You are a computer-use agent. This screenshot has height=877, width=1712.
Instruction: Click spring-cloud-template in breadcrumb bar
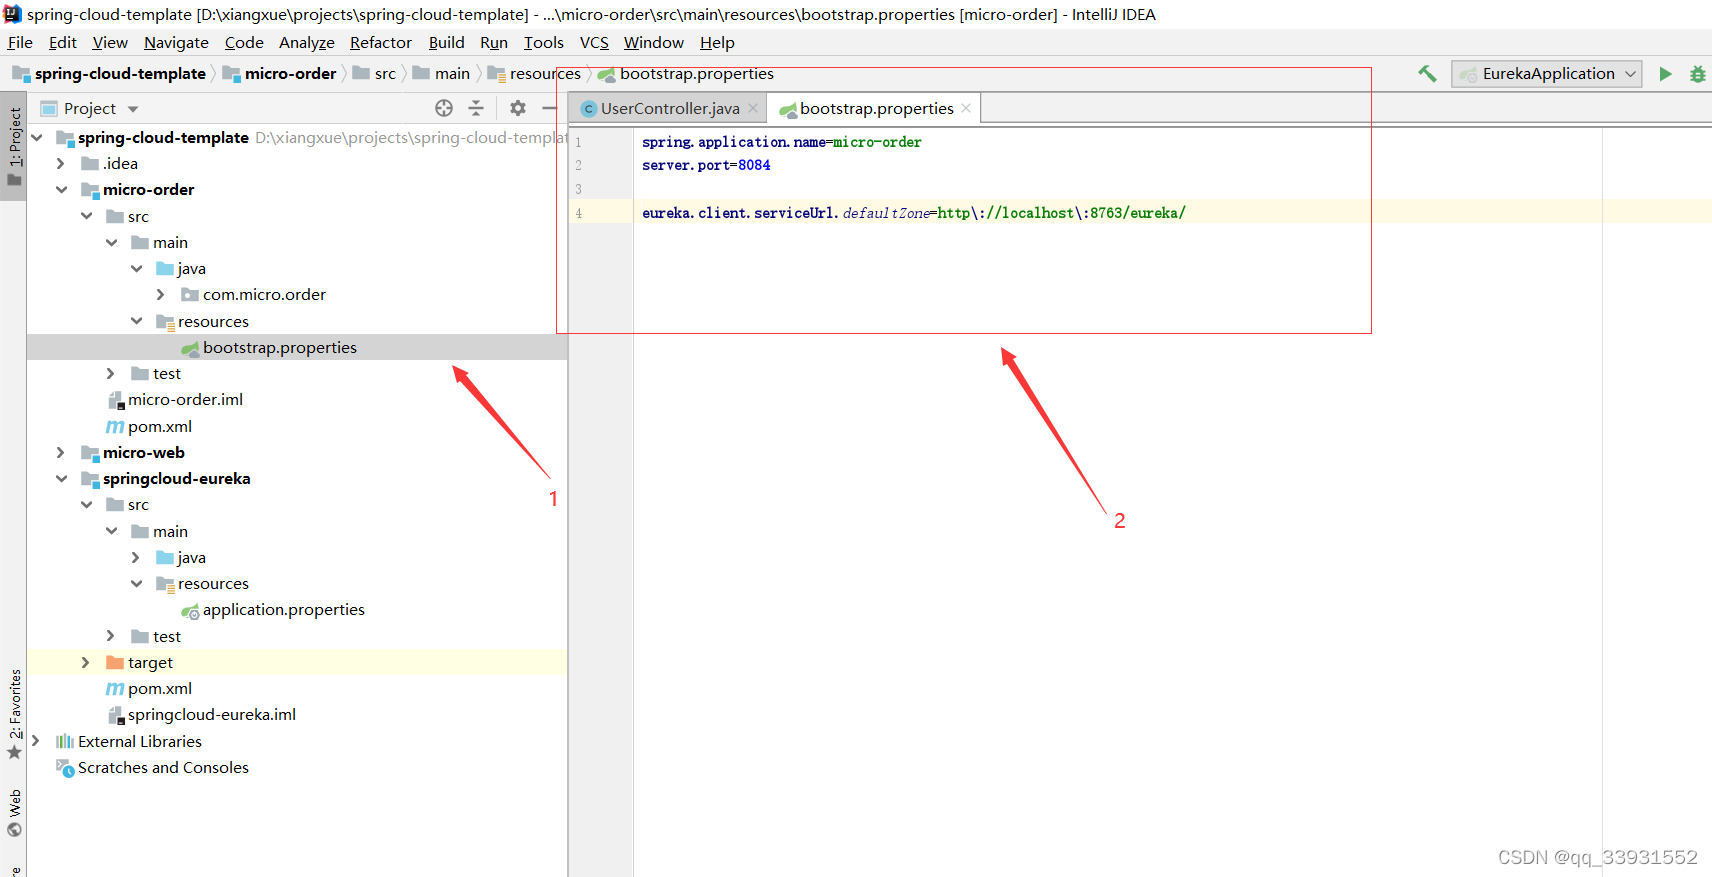coord(120,74)
